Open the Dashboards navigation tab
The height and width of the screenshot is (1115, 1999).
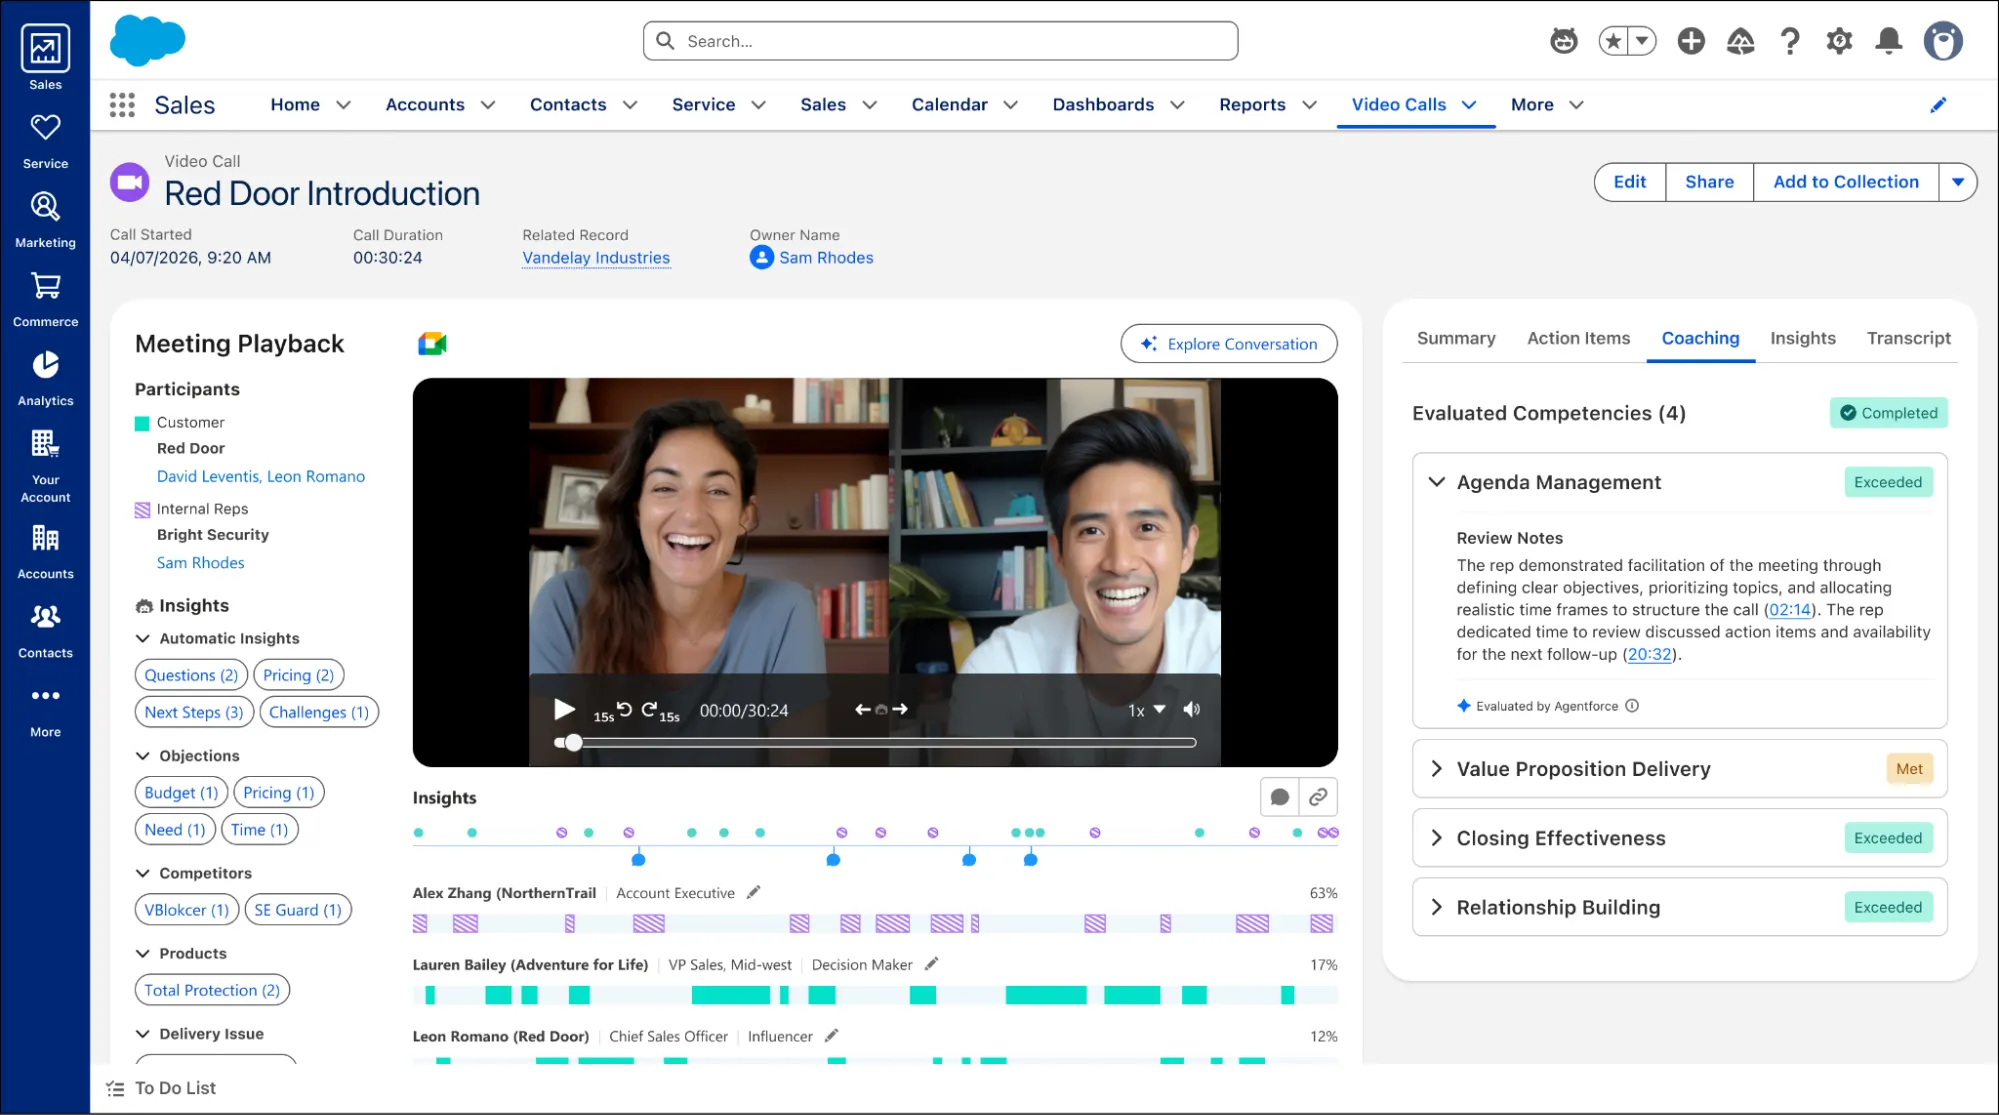pyautogui.click(x=1103, y=105)
